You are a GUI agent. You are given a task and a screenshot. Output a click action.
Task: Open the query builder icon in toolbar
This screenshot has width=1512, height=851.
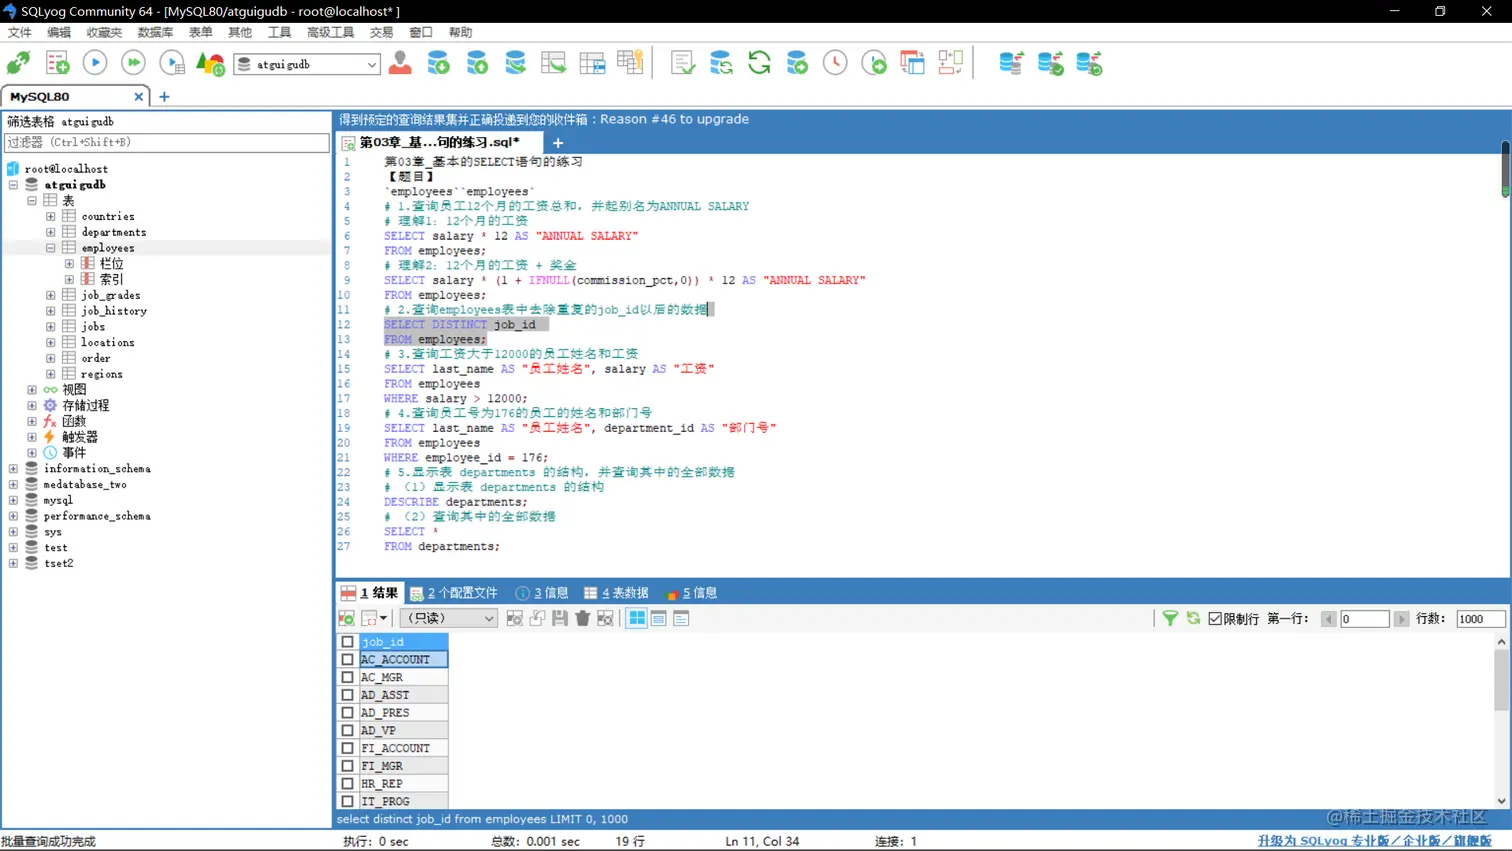[x=950, y=63]
